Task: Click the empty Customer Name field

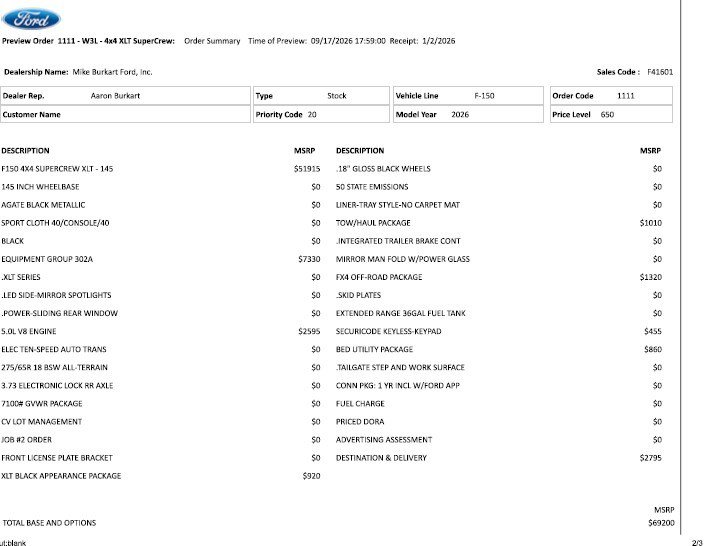Action: click(125, 114)
